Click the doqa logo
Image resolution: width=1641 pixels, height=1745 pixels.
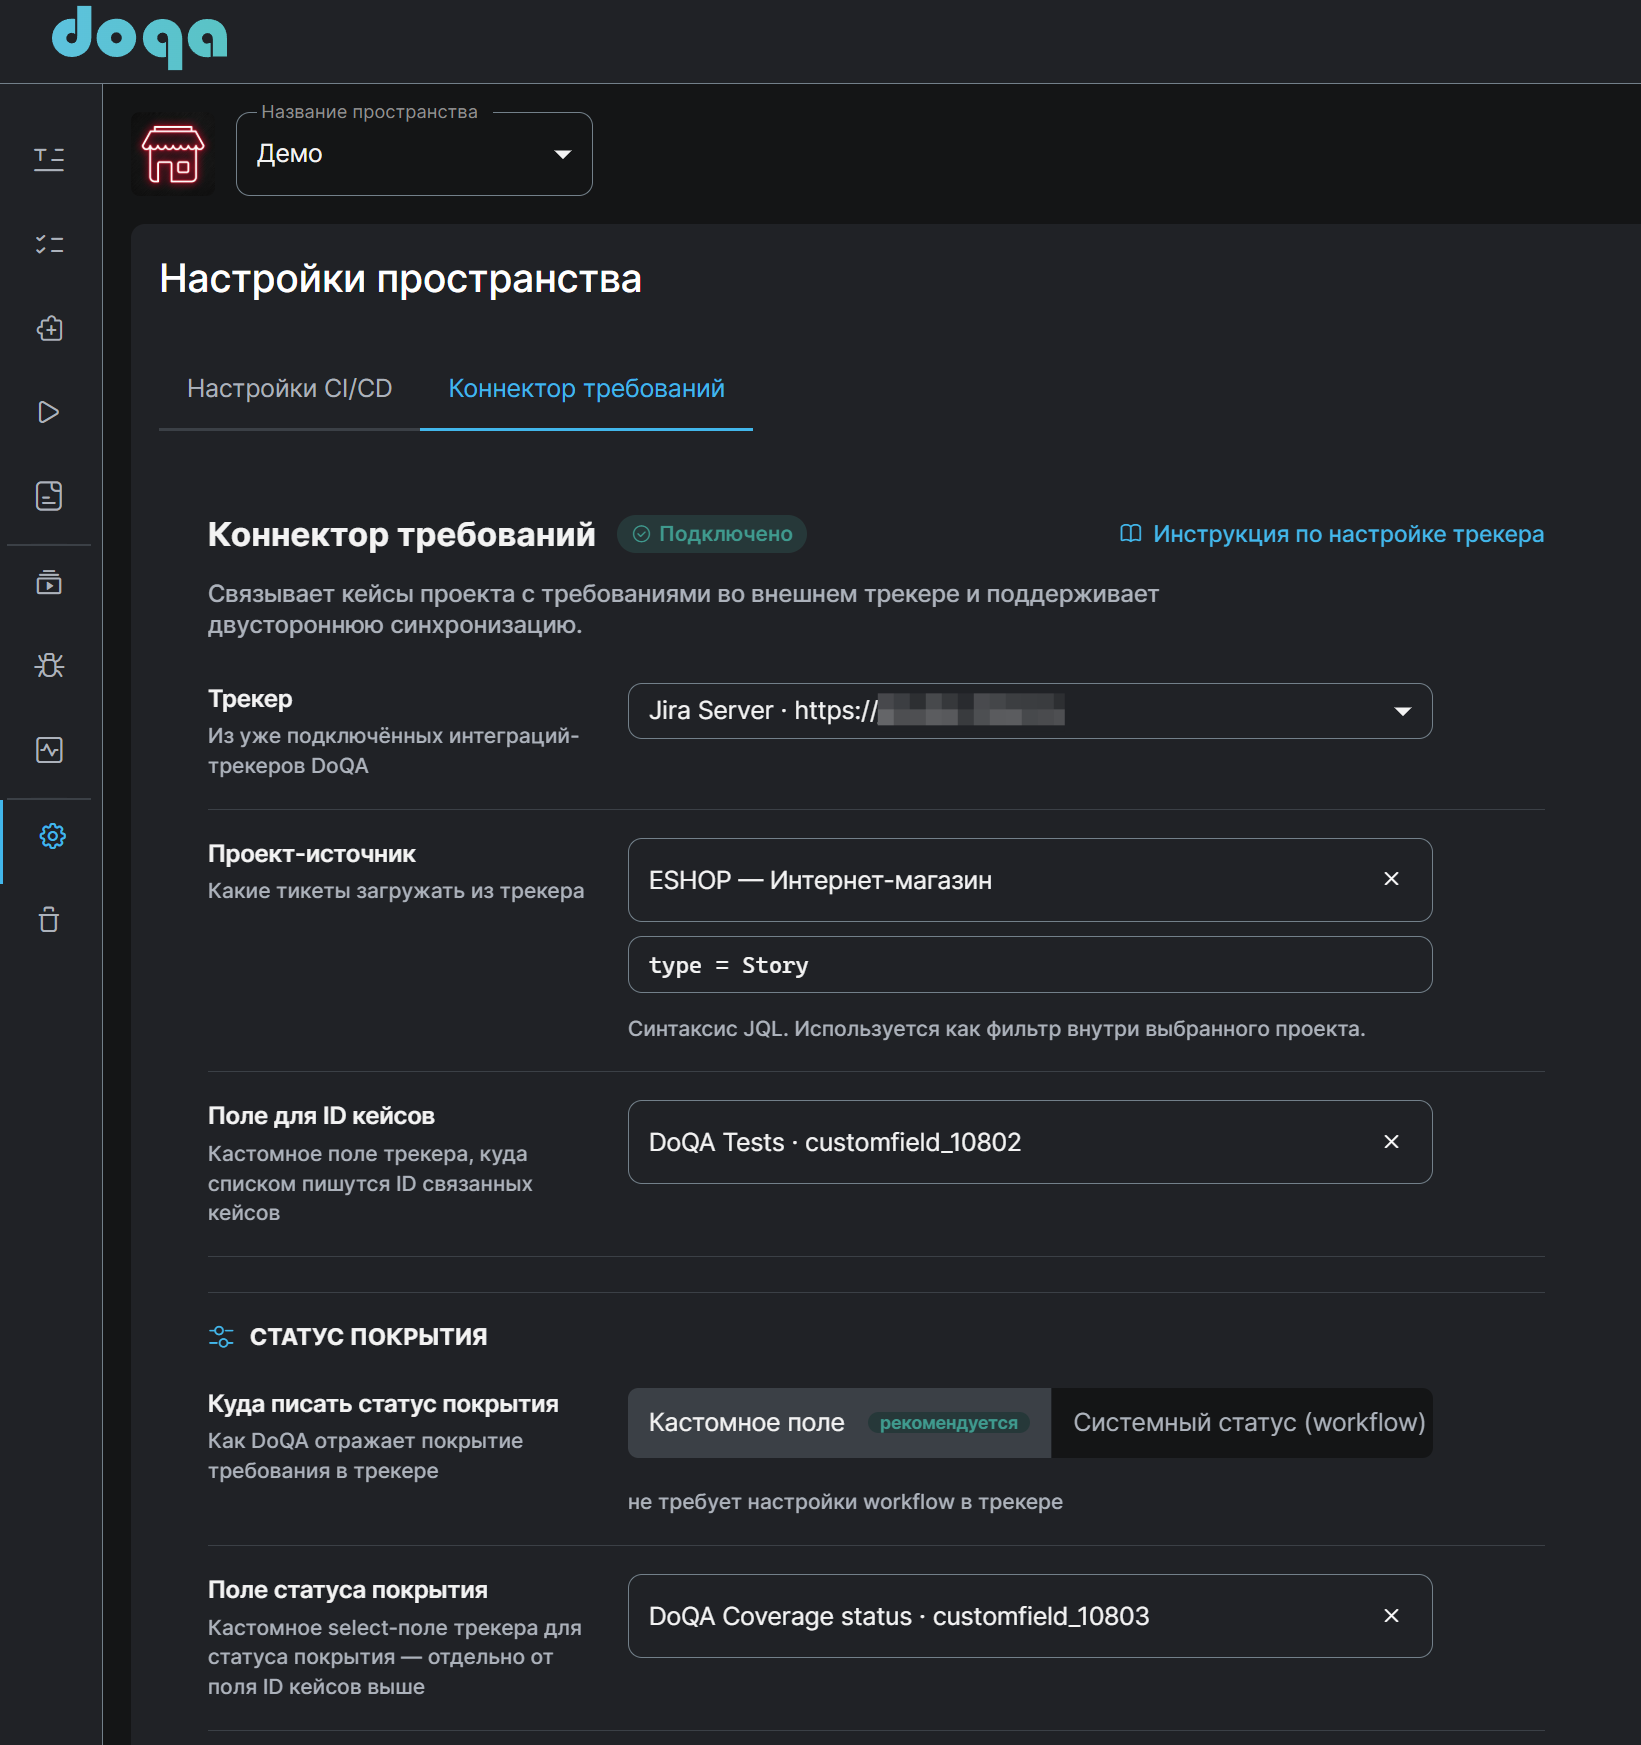(140, 37)
